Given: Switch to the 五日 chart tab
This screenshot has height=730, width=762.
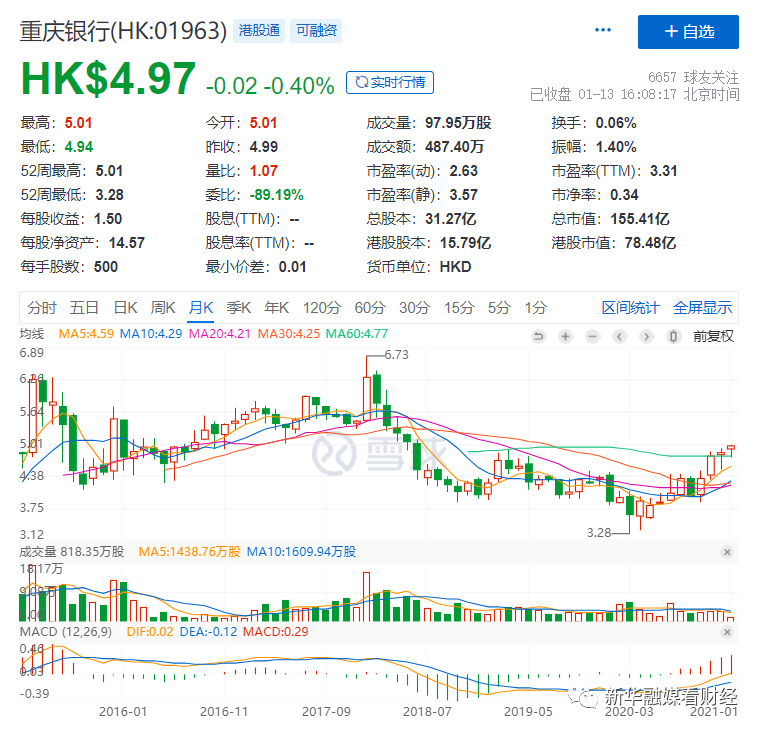Looking at the screenshot, I should (85, 308).
